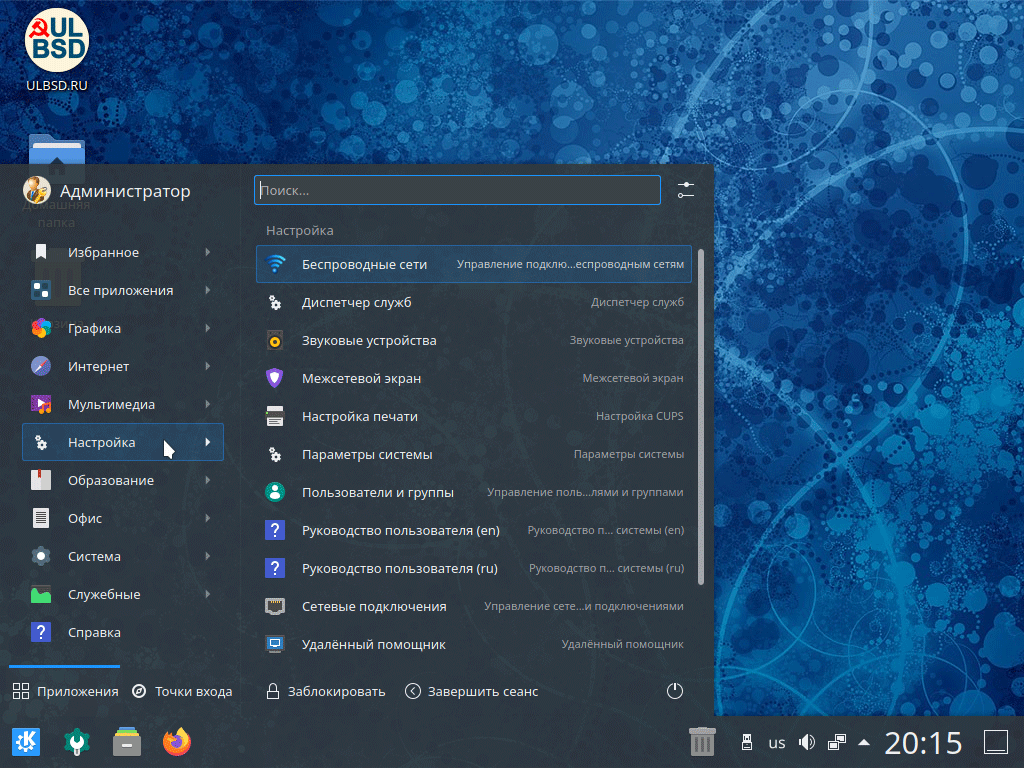Click the Поиск search field

click(457, 190)
